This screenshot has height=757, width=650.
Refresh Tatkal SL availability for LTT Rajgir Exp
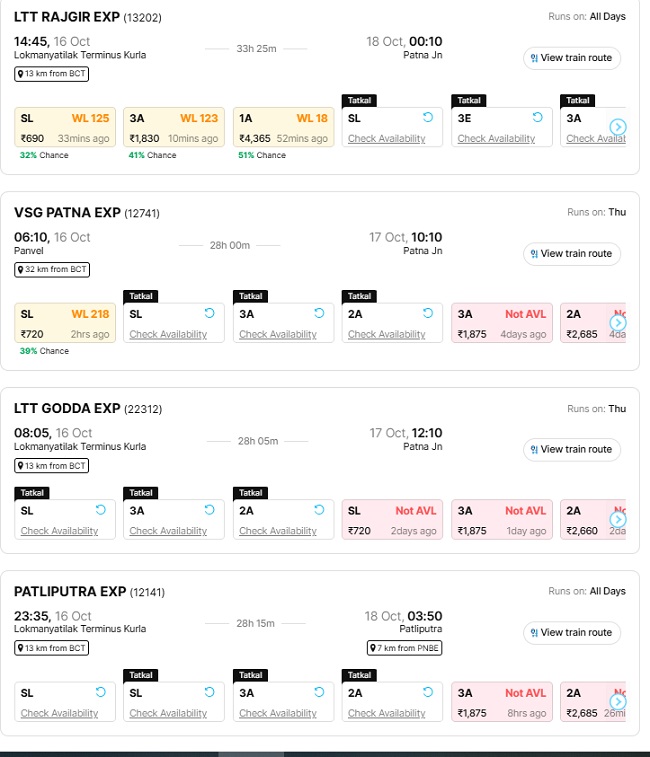point(428,118)
